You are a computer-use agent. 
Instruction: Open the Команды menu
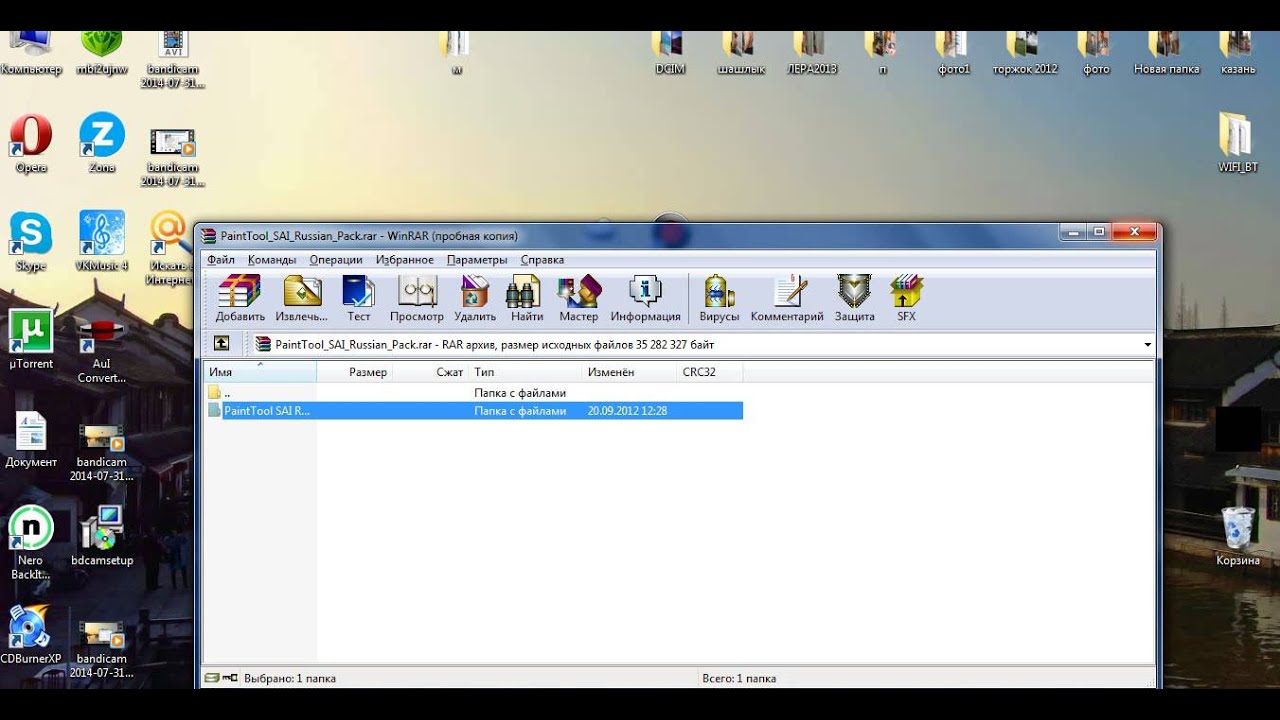tap(272, 260)
